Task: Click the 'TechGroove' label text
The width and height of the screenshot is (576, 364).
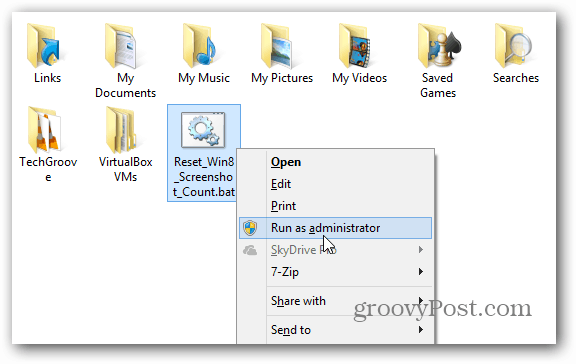Action: 48,169
